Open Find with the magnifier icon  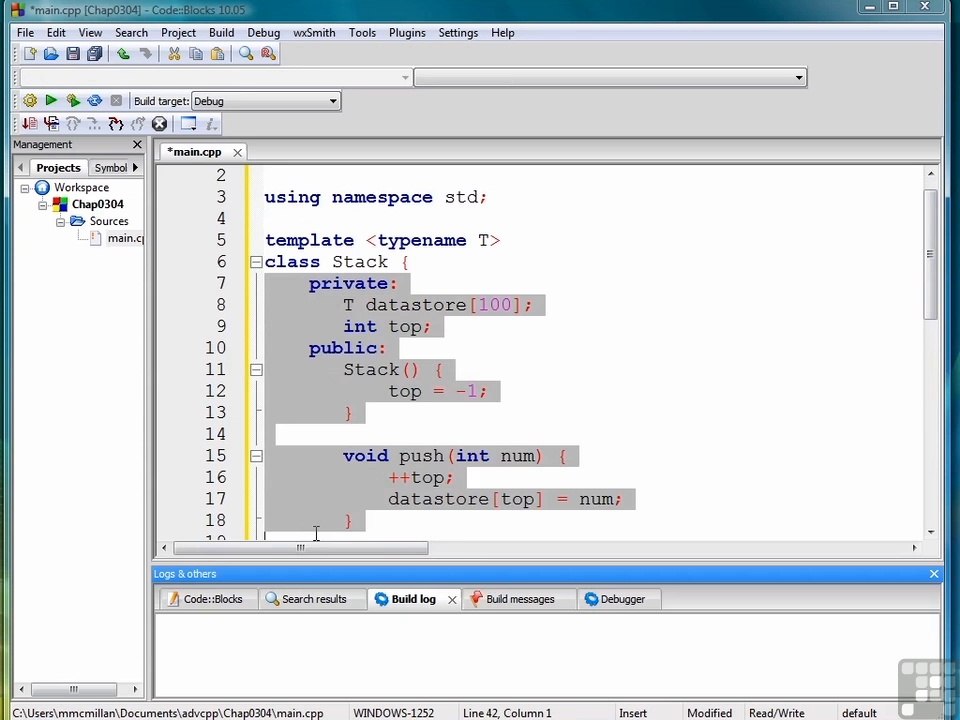(246, 54)
